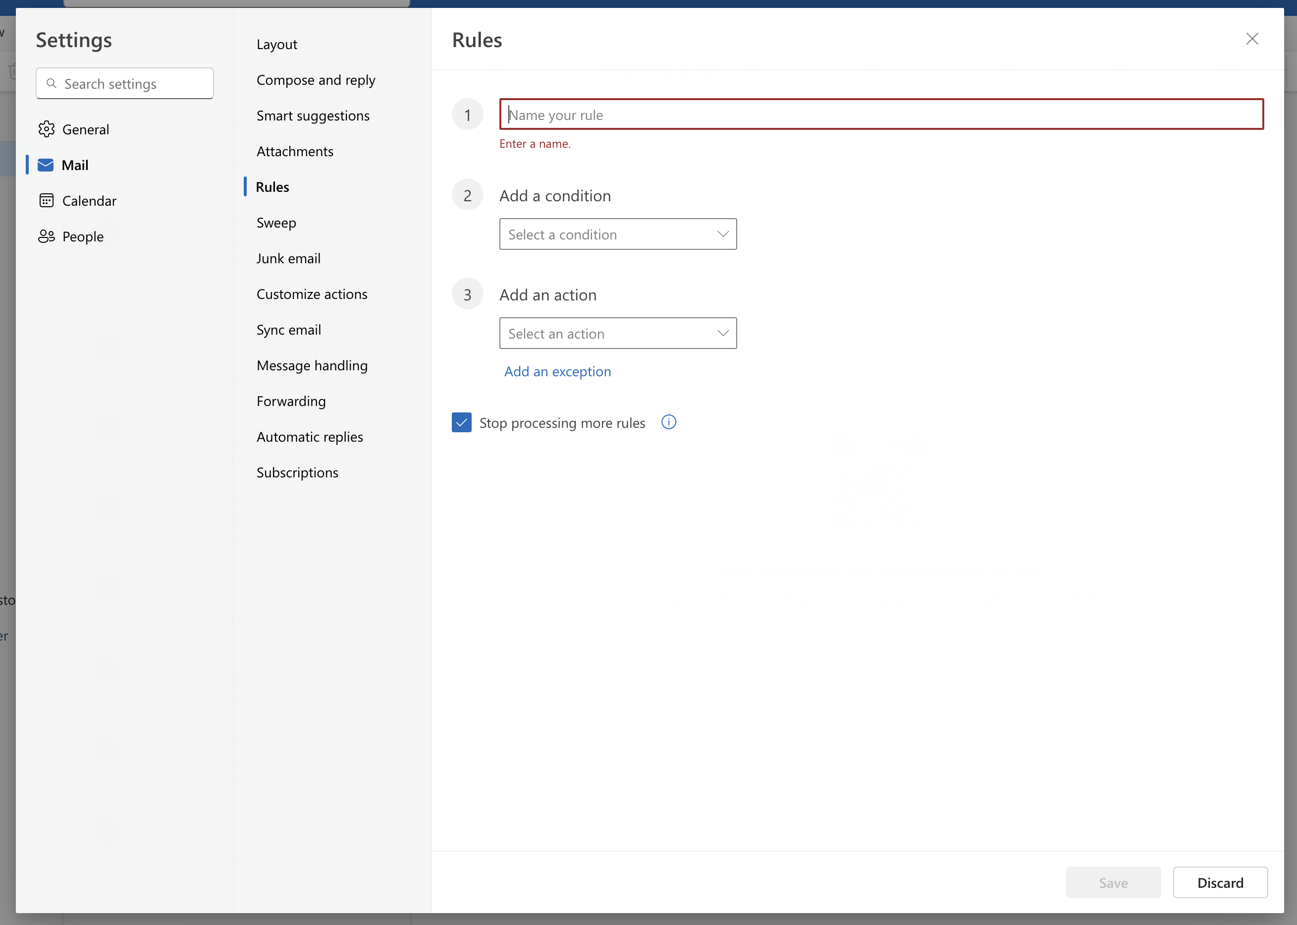
Task: Open Automatic replies settings
Action: [x=310, y=436]
